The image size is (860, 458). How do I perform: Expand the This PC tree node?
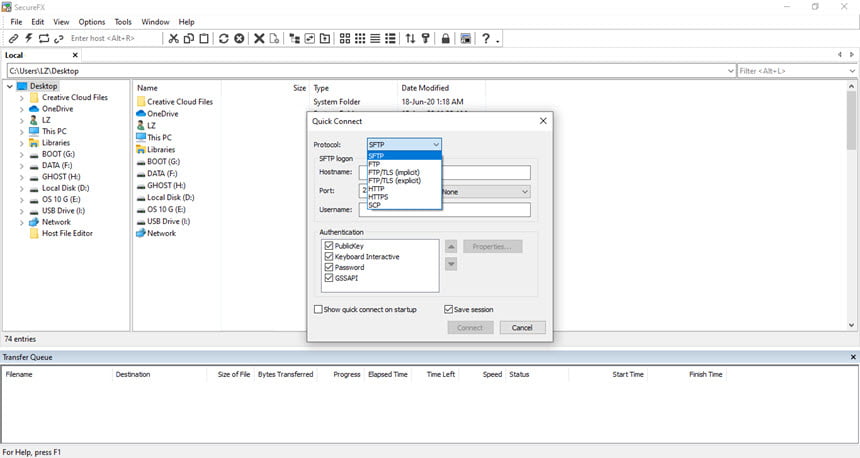coord(21,132)
